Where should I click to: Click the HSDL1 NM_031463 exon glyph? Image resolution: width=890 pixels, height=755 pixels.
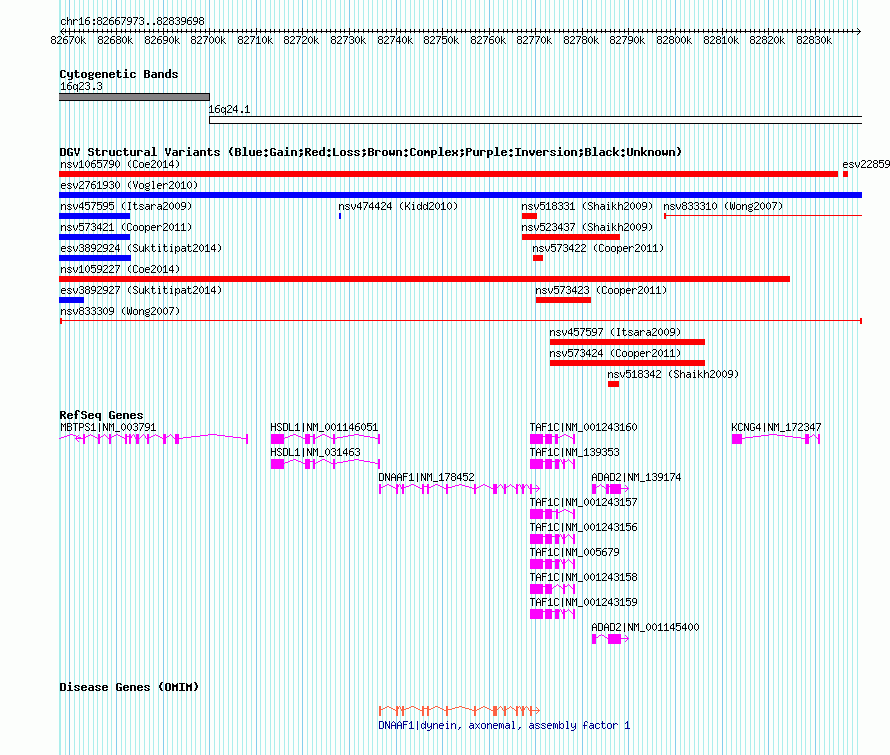pos(325,463)
